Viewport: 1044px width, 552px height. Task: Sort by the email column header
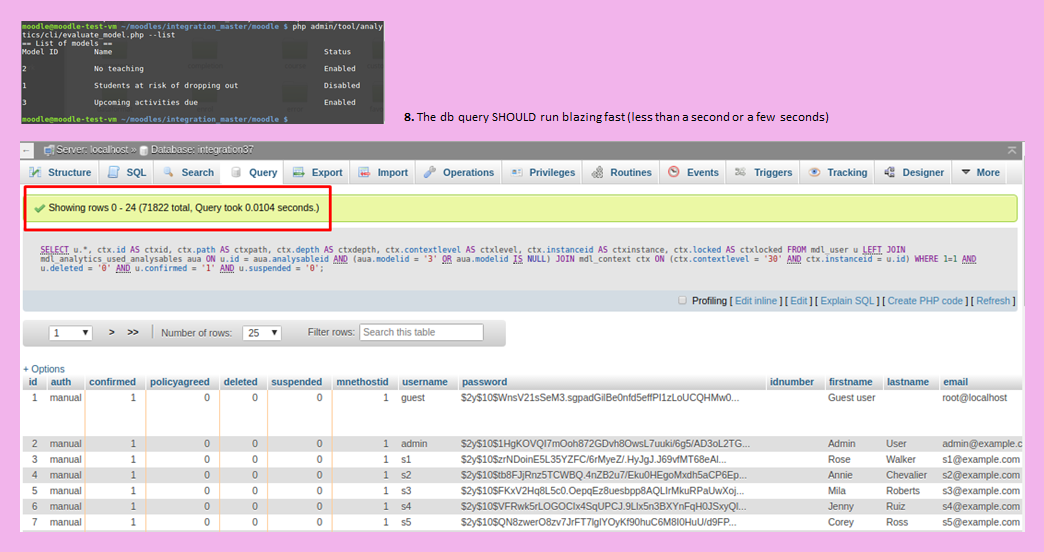coord(955,382)
